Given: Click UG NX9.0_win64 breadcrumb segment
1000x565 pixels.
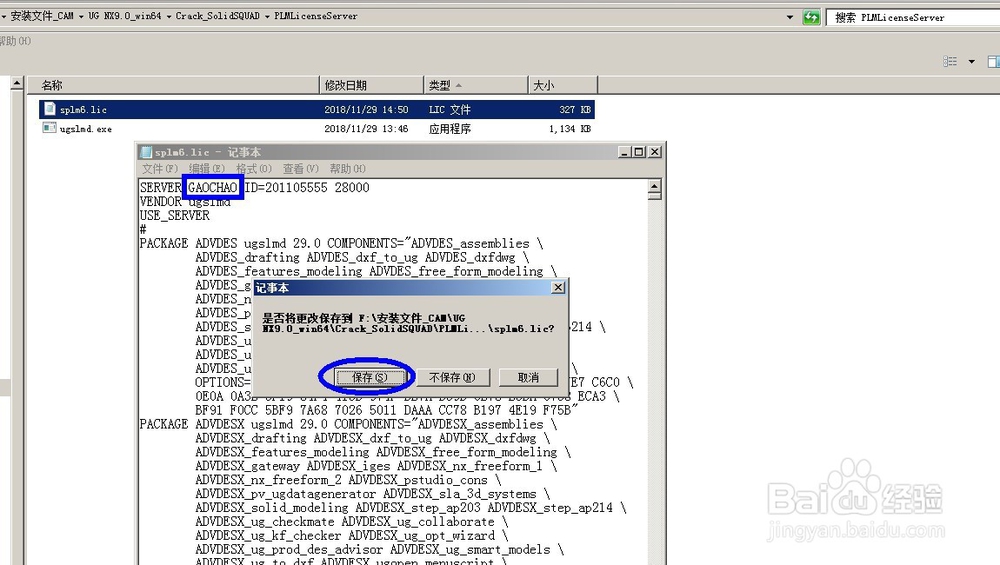Looking at the screenshot, I should coord(124,16).
